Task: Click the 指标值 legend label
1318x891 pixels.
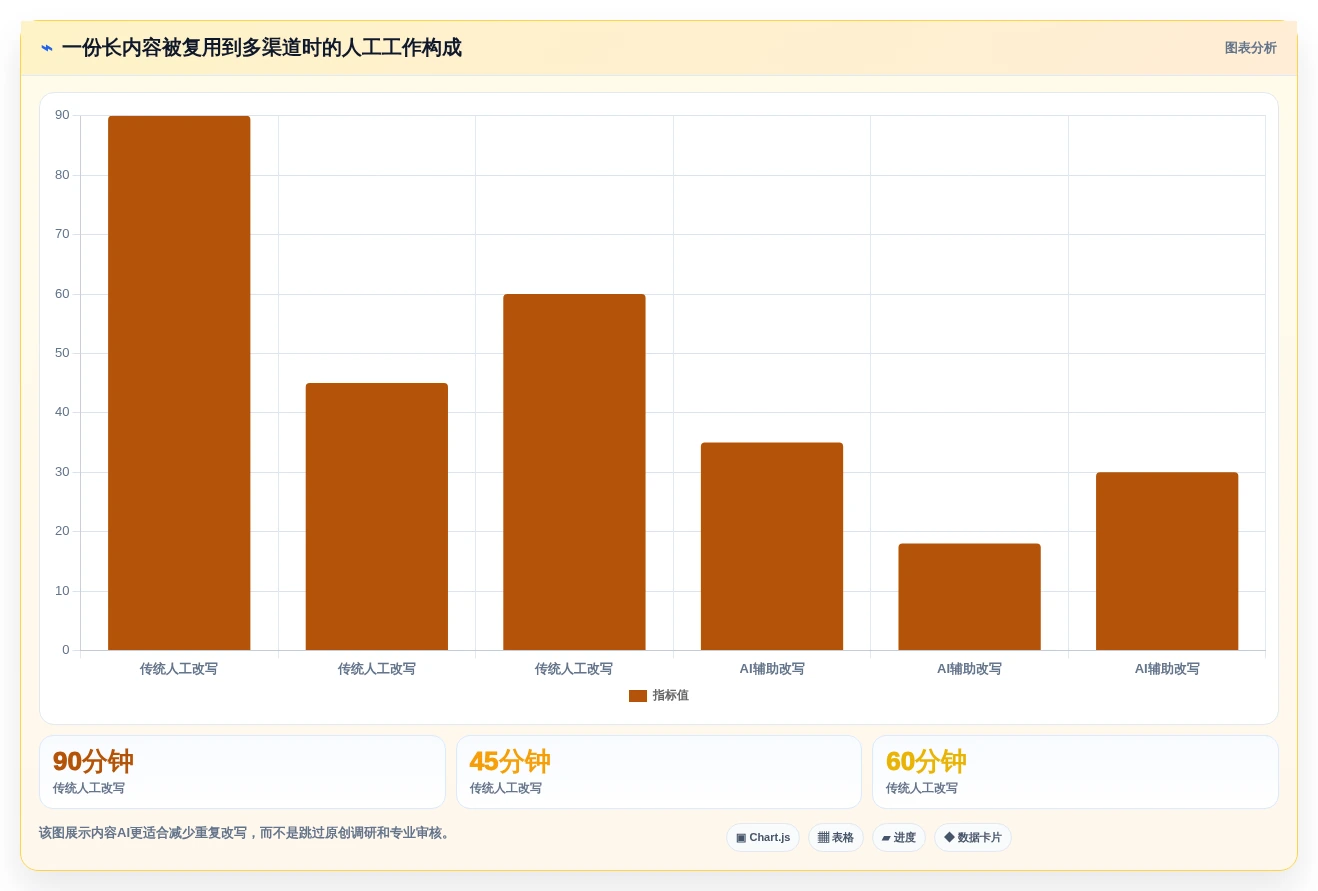Action: (x=670, y=696)
